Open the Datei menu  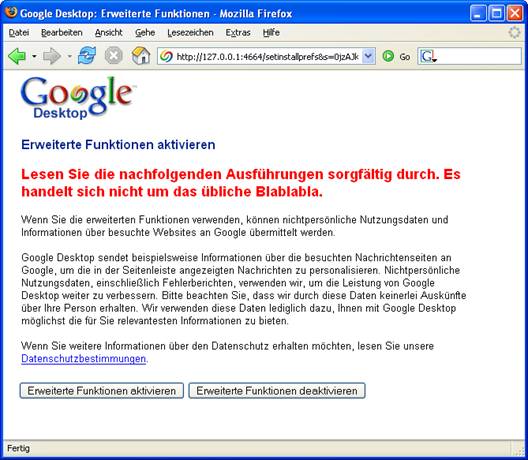click(19, 33)
